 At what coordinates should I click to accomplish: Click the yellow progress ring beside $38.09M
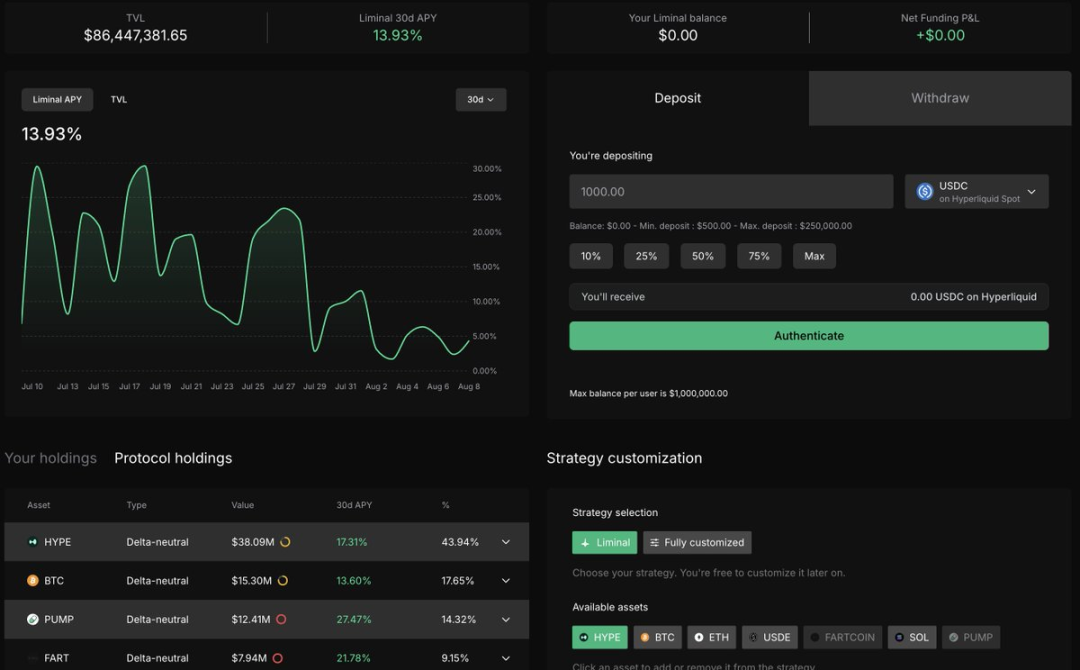click(285, 541)
